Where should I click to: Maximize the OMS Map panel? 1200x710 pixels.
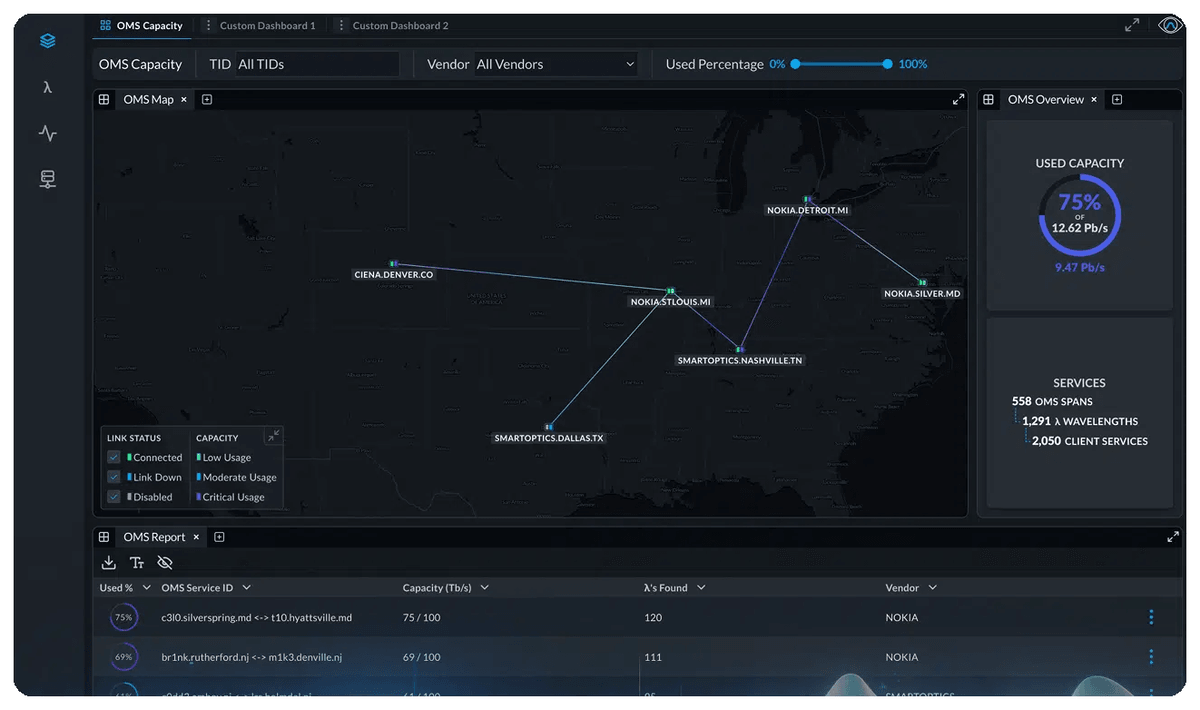tap(958, 99)
